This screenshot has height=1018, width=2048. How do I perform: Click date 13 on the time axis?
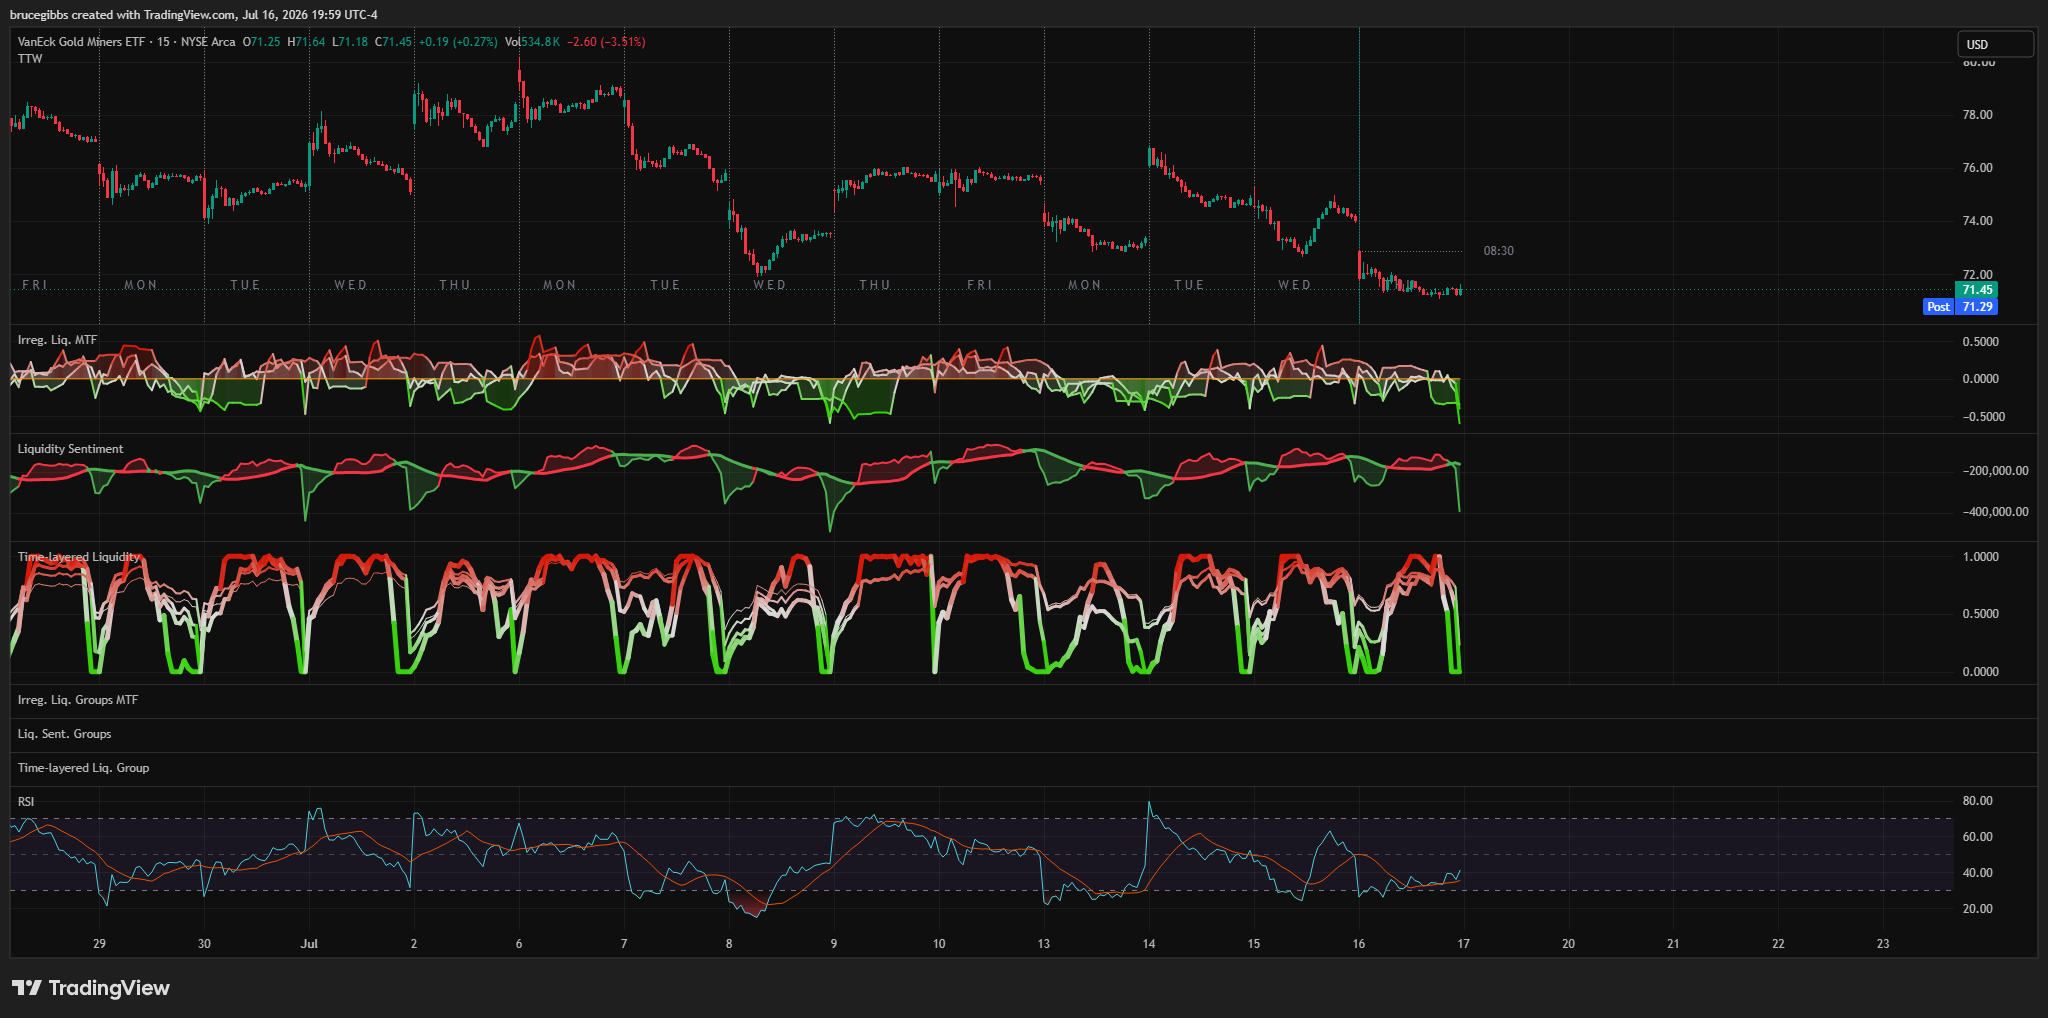1044,944
